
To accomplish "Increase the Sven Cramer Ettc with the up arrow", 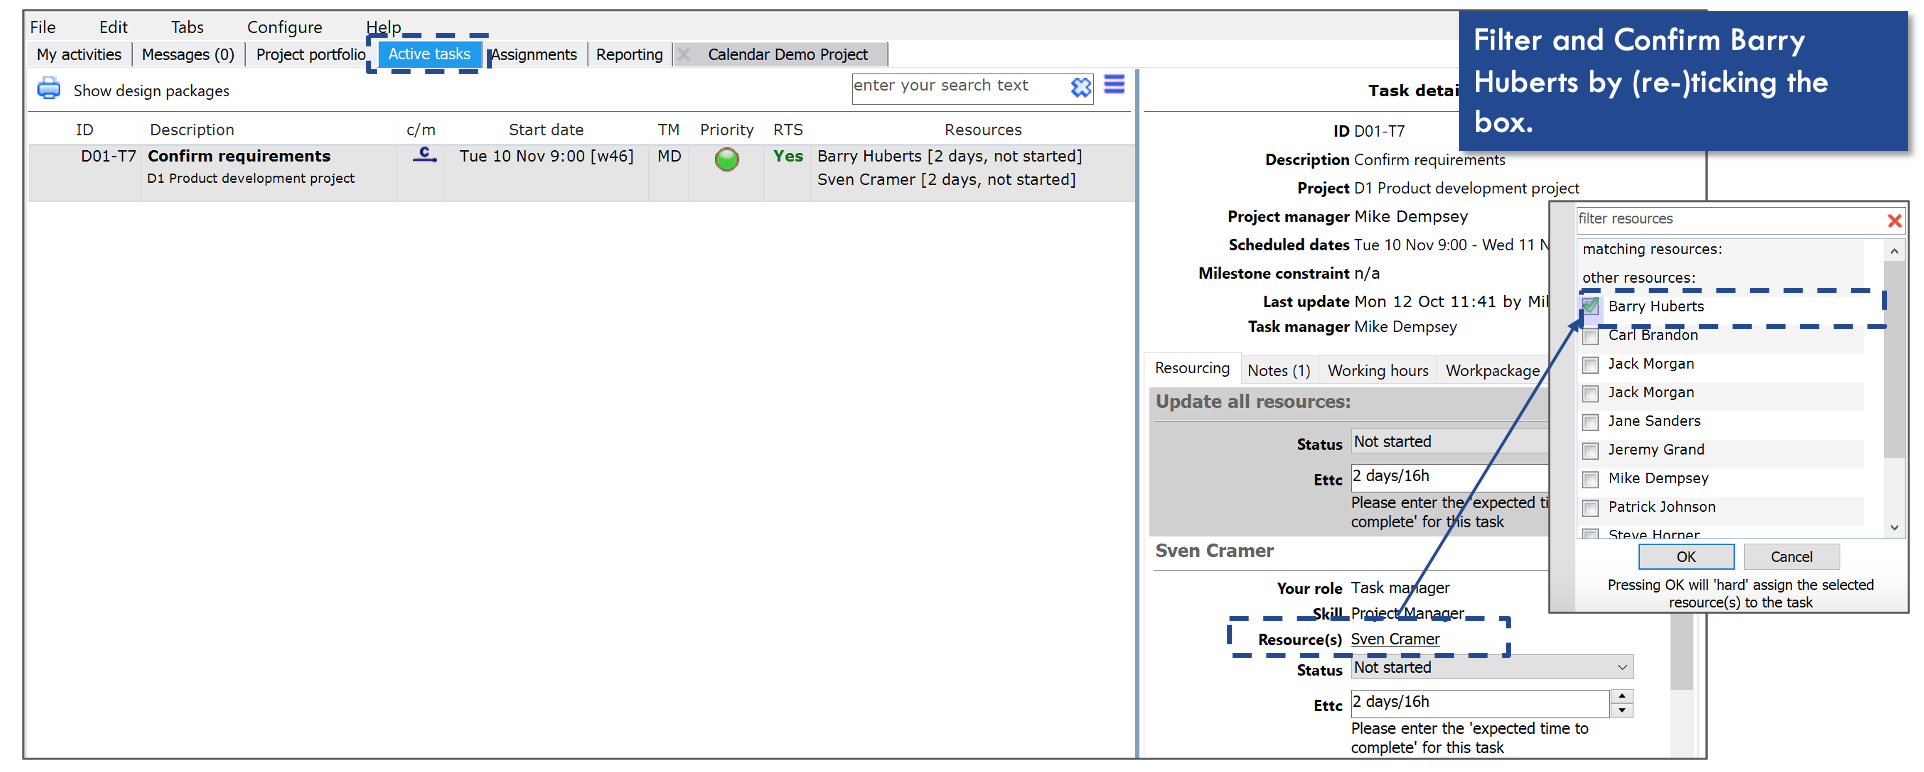I will [1622, 696].
